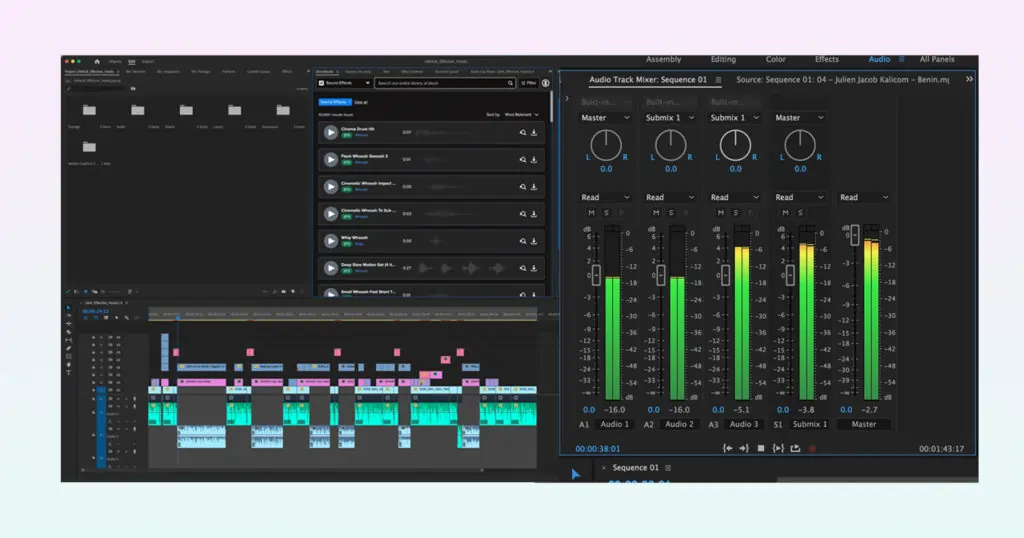The height and width of the screenshot is (538, 1024).
Task: Switch to the Effects workspace tab
Action: point(827,60)
